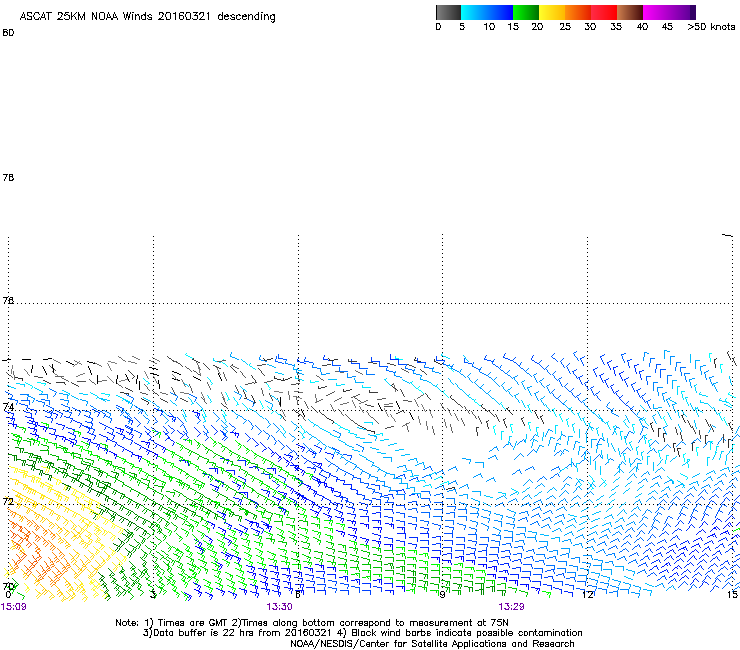The height and width of the screenshot is (650, 740).
Task: Choose the red 30-35 knots color segment
Action: (x=604, y=12)
